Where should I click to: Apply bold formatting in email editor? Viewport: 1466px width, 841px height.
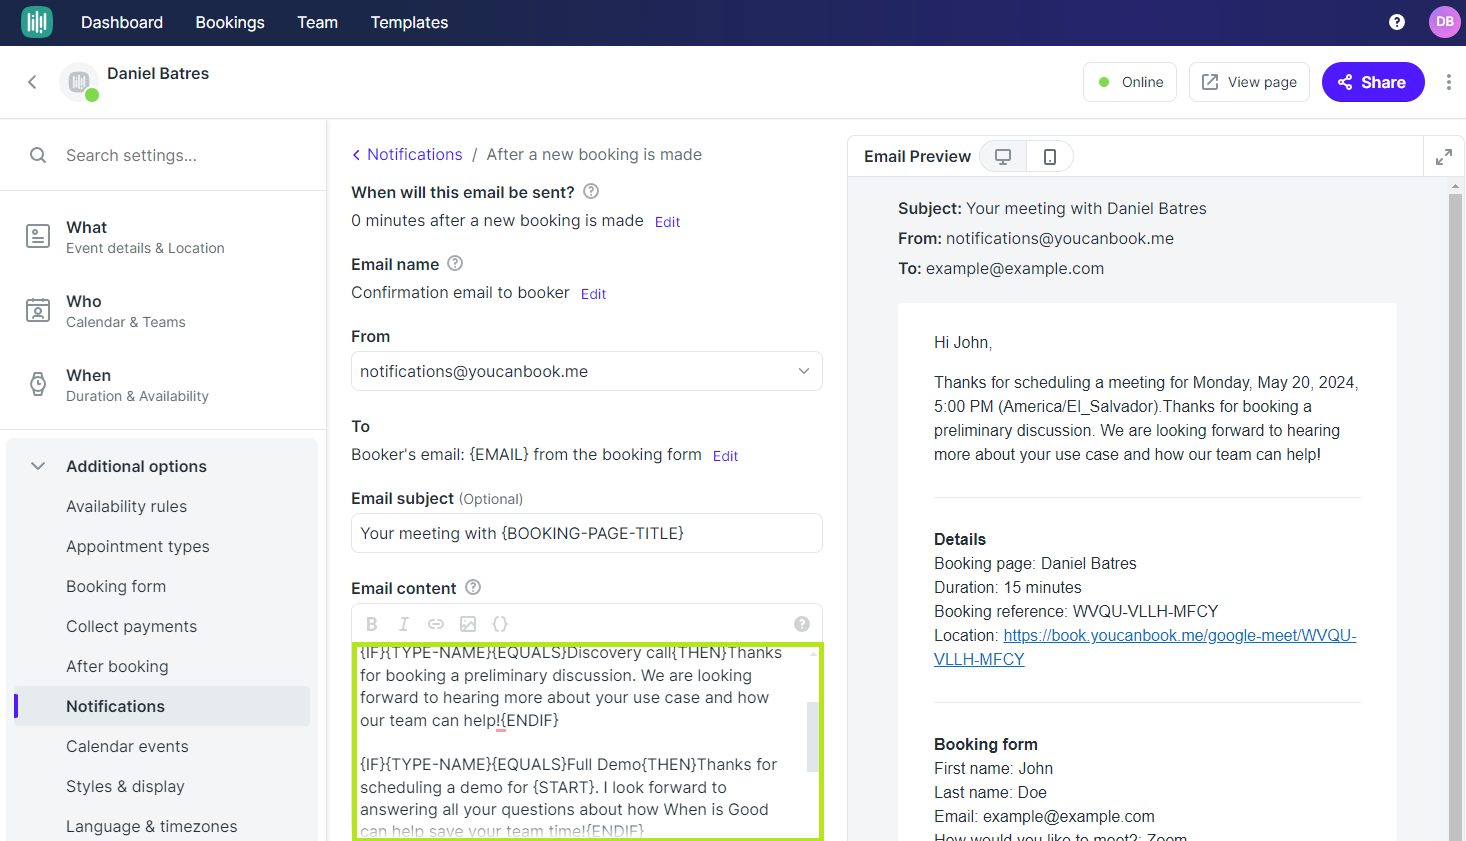[x=372, y=624]
